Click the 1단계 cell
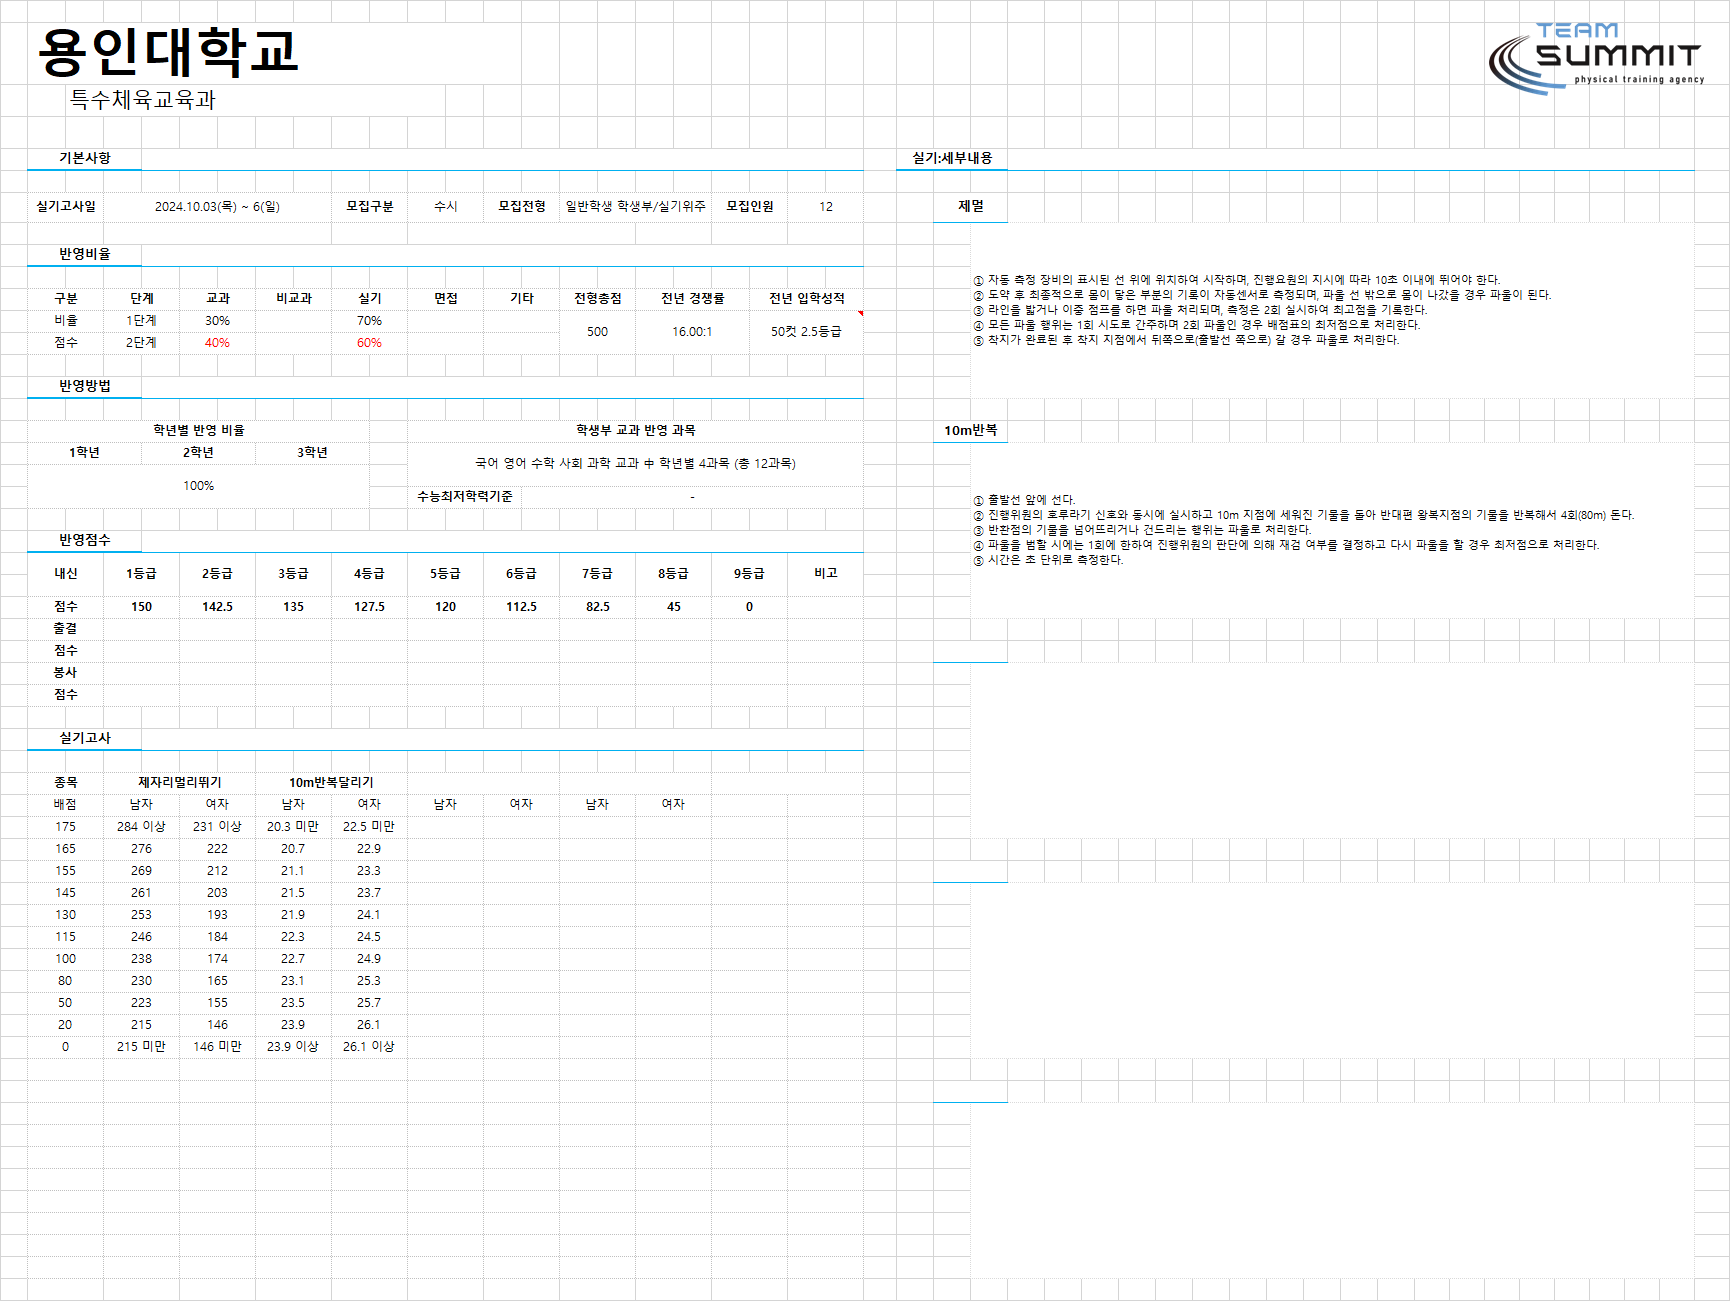1730x1301 pixels. (x=141, y=320)
